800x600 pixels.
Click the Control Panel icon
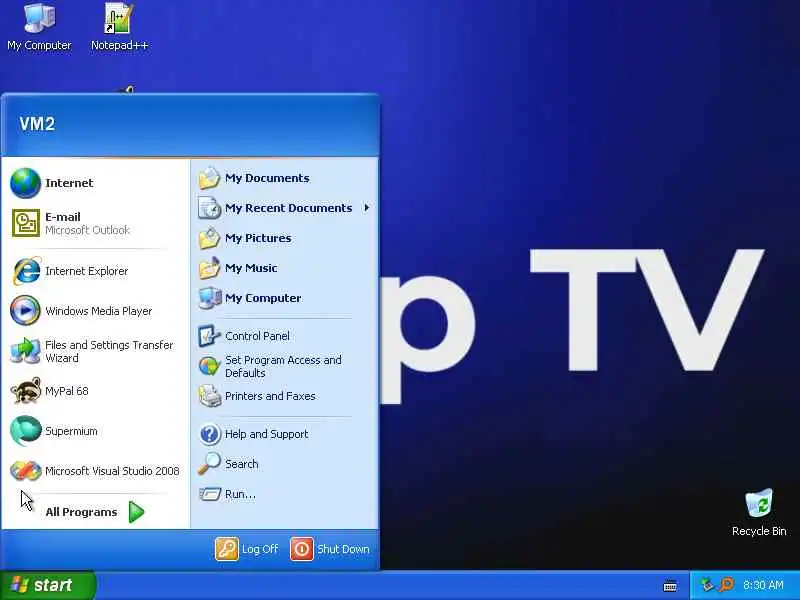pos(209,336)
